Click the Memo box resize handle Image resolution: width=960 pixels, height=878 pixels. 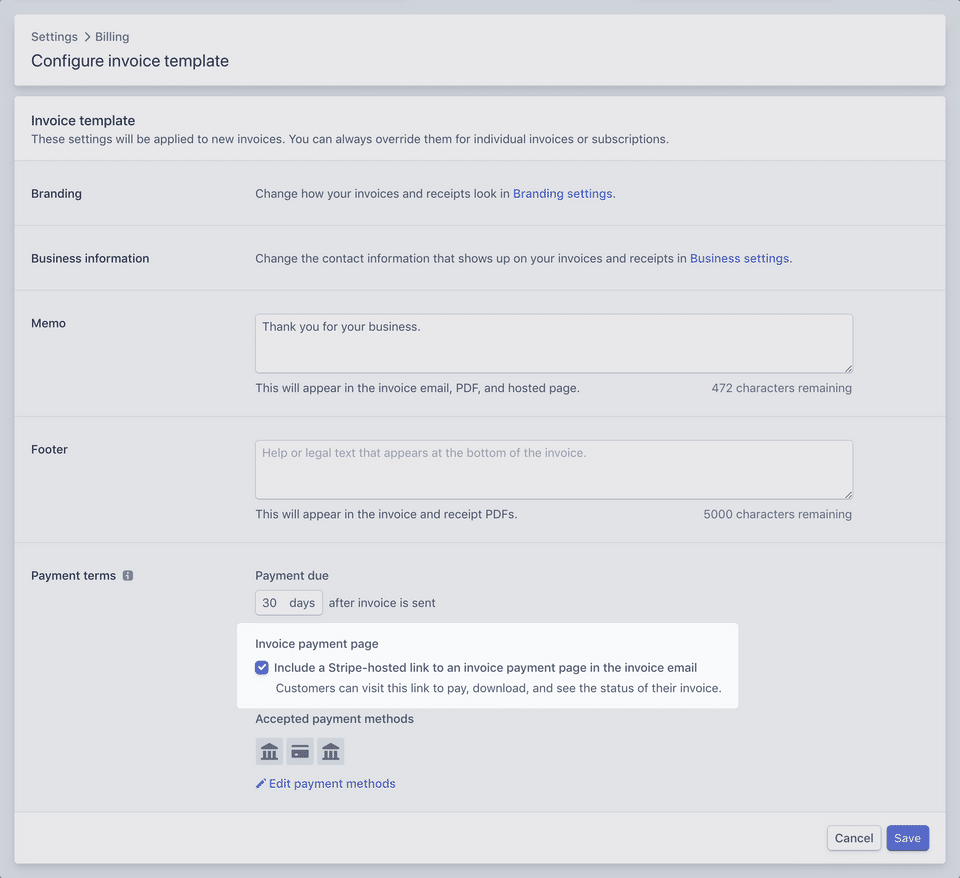(x=848, y=368)
